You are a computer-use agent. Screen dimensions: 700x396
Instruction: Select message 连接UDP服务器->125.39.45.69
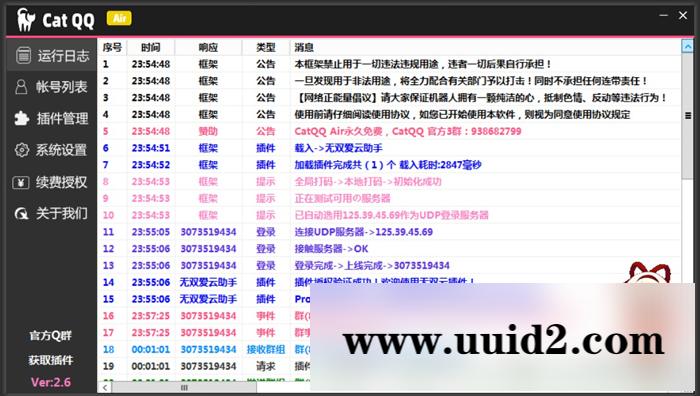click(x=363, y=232)
